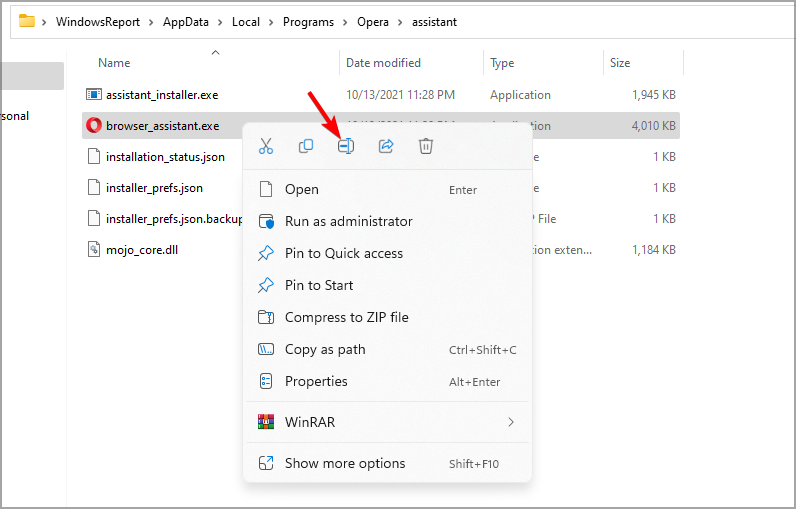796x509 pixels.
Task: Click the Pin to Start pin icon
Action: (x=266, y=285)
